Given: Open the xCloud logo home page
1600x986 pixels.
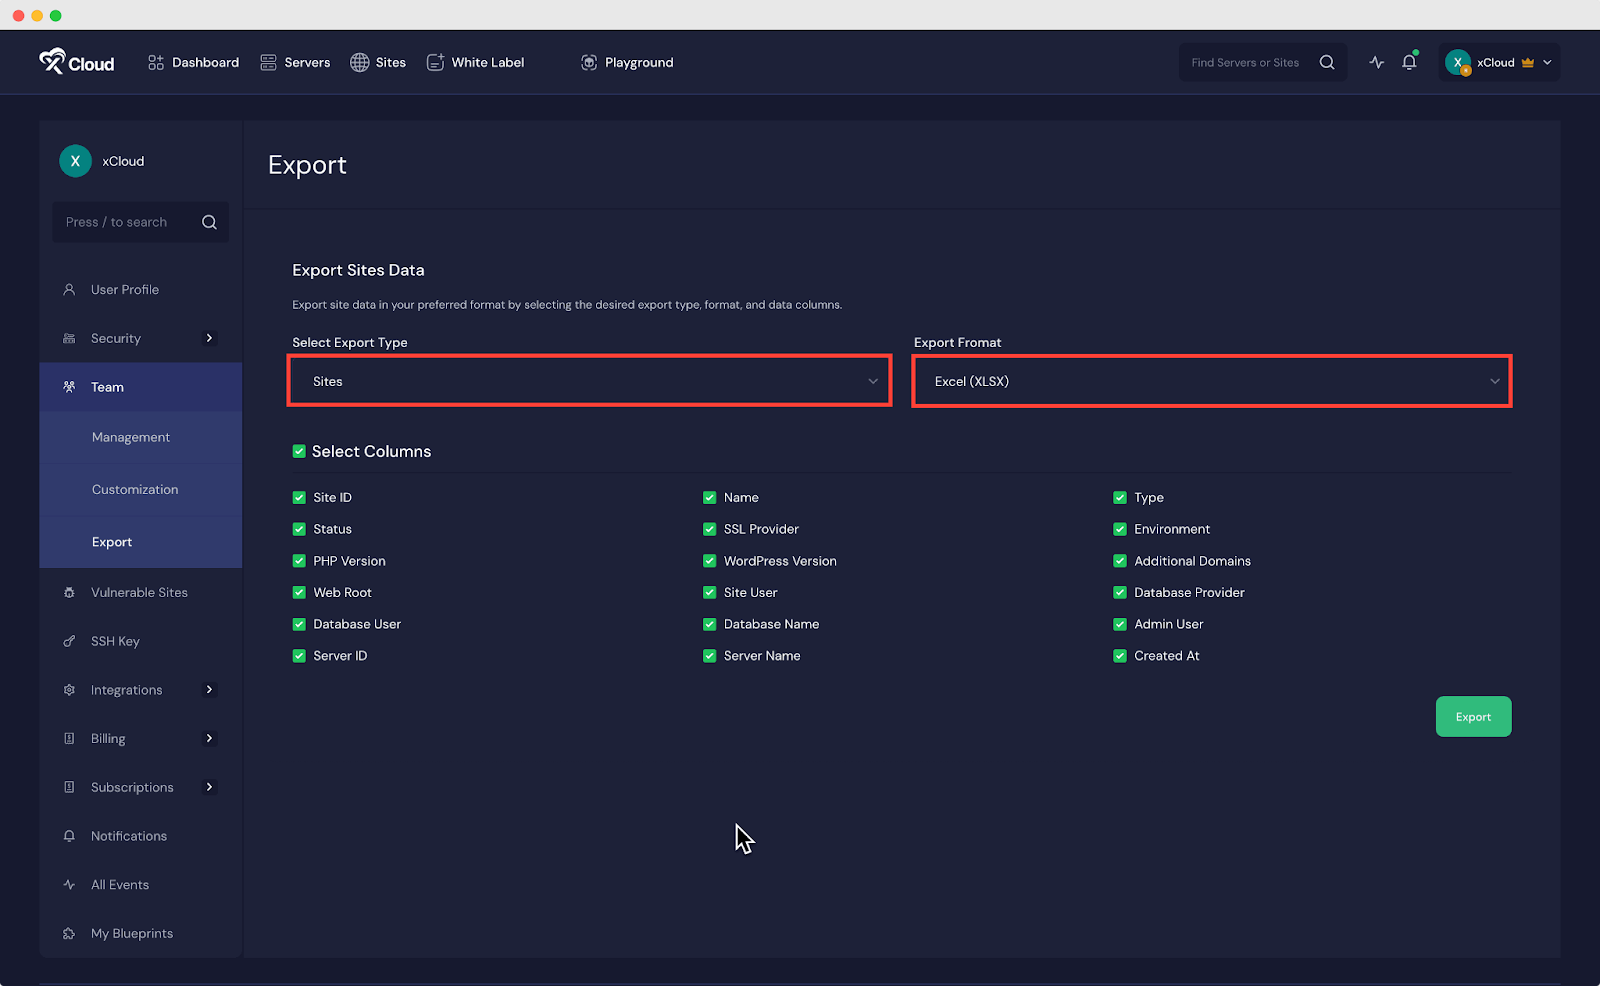Looking at the screenshot, I should [x=77, y=62].
